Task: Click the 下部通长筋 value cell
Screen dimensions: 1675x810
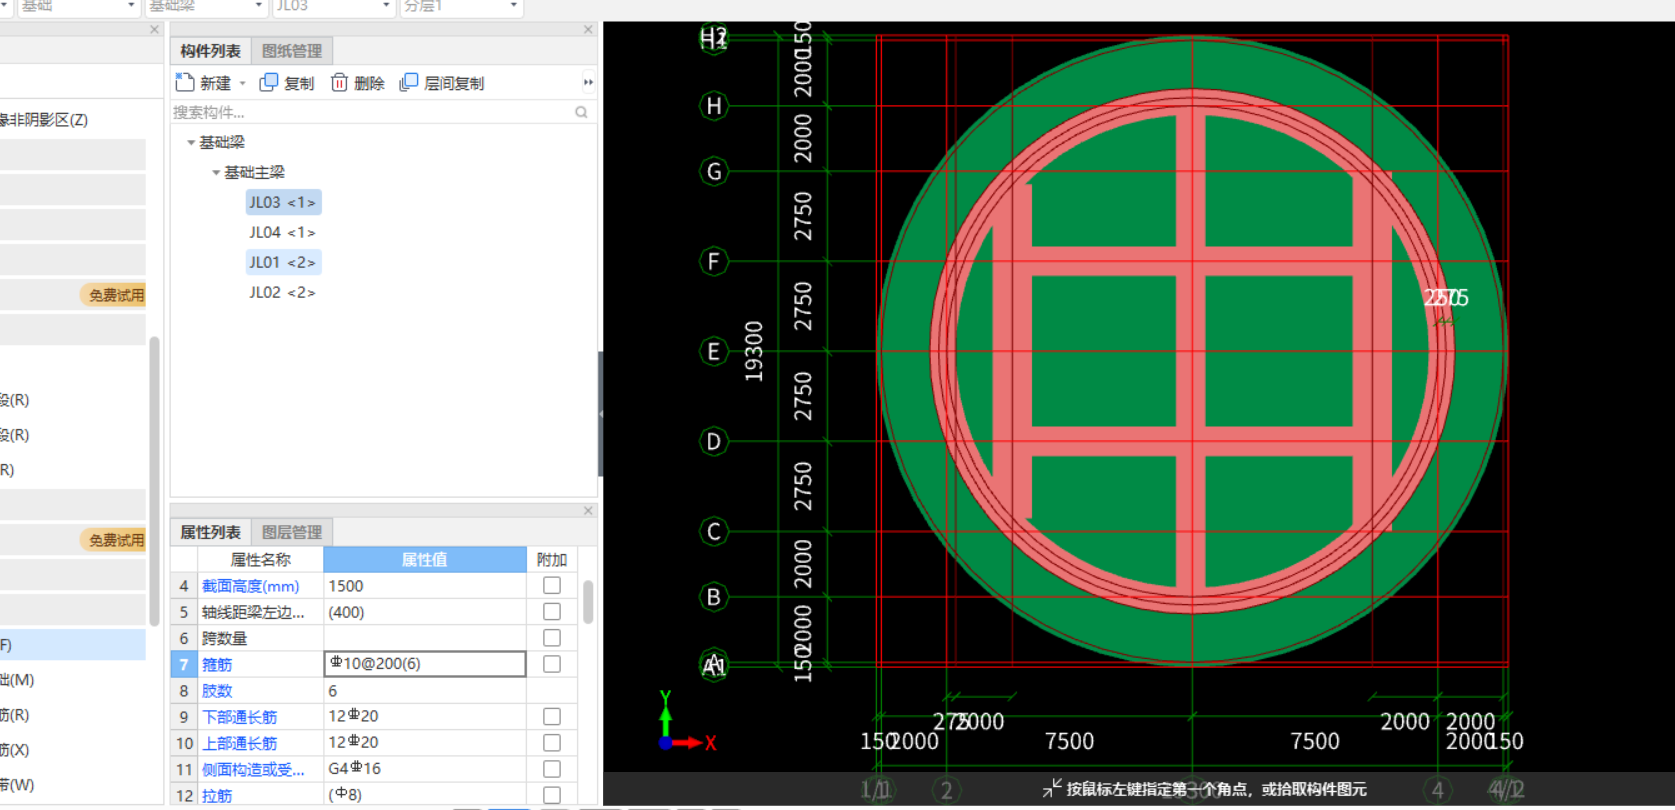Action: coord(425,716)
